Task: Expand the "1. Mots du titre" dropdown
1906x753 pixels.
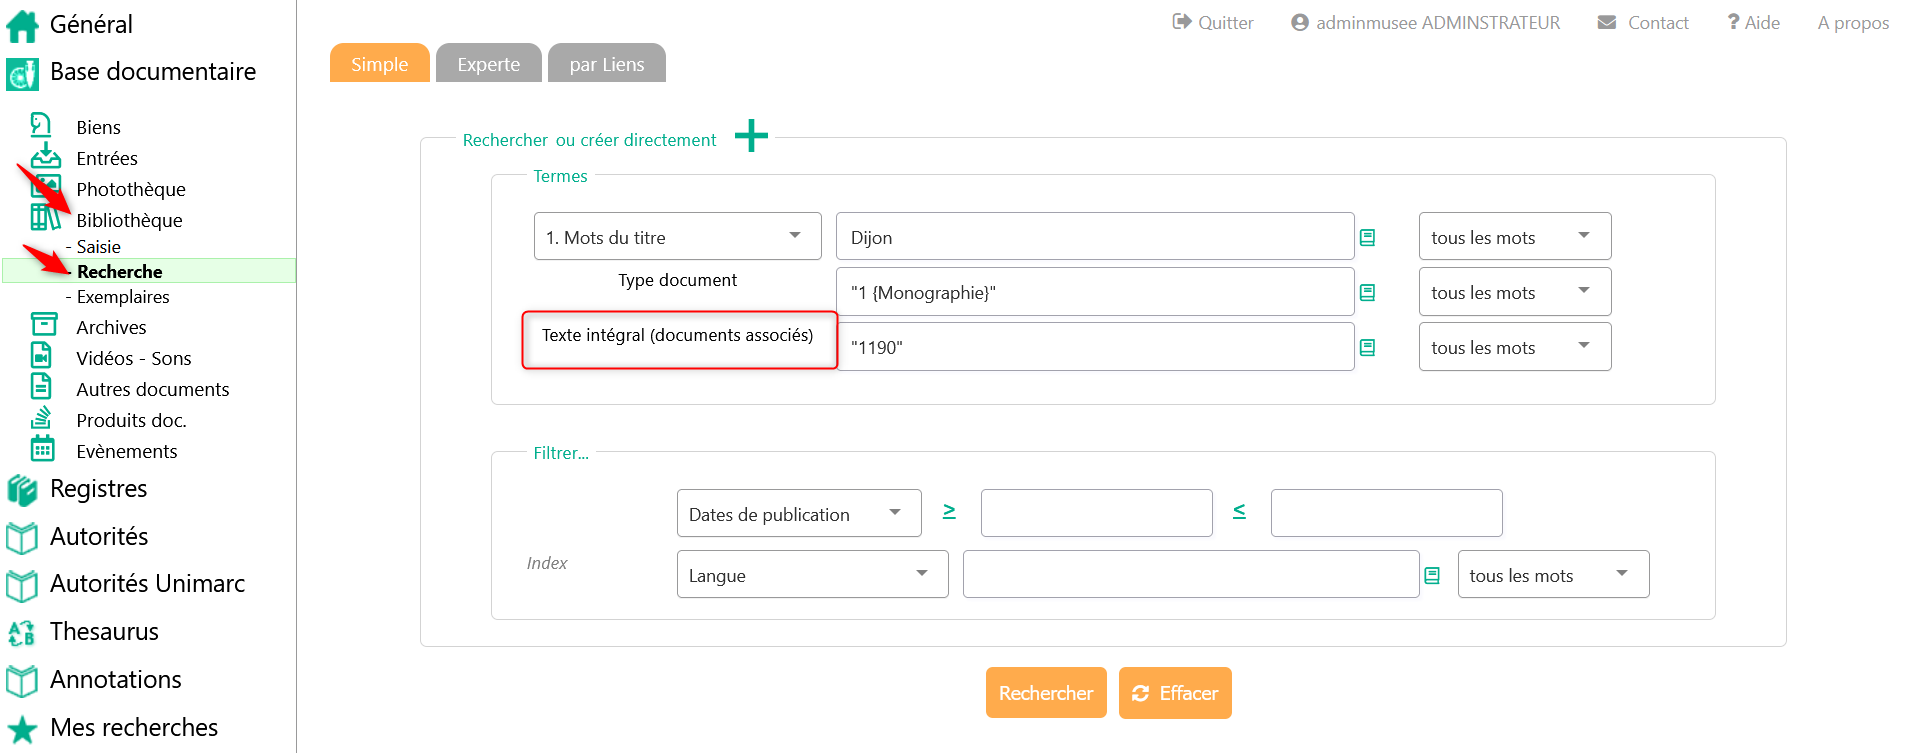Action: point(677,237)
